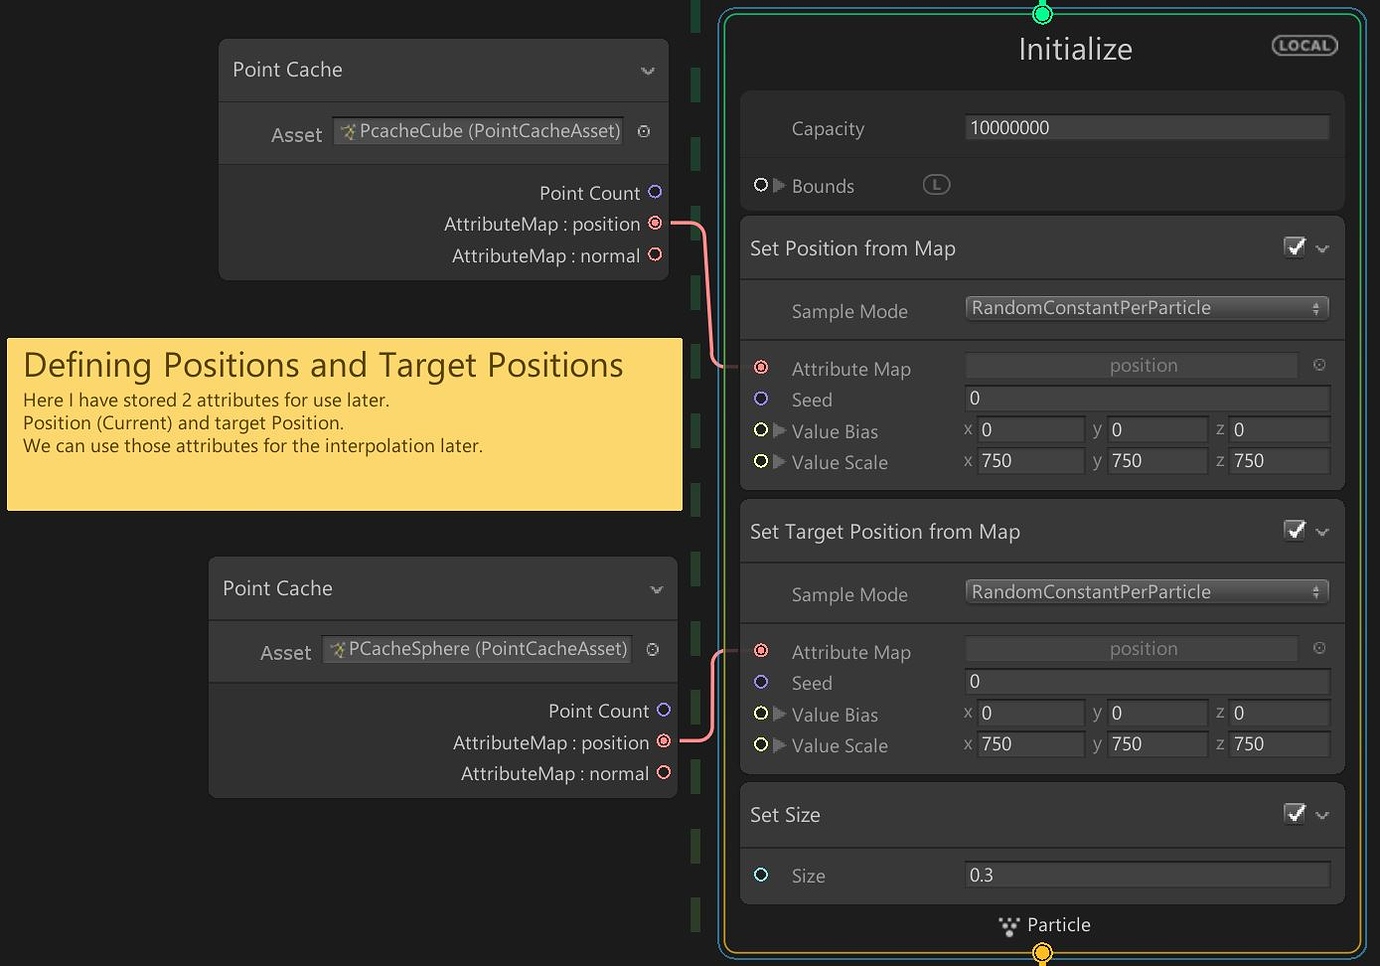Click Attribute Map input port in Set Position

[x=761, y=367]
